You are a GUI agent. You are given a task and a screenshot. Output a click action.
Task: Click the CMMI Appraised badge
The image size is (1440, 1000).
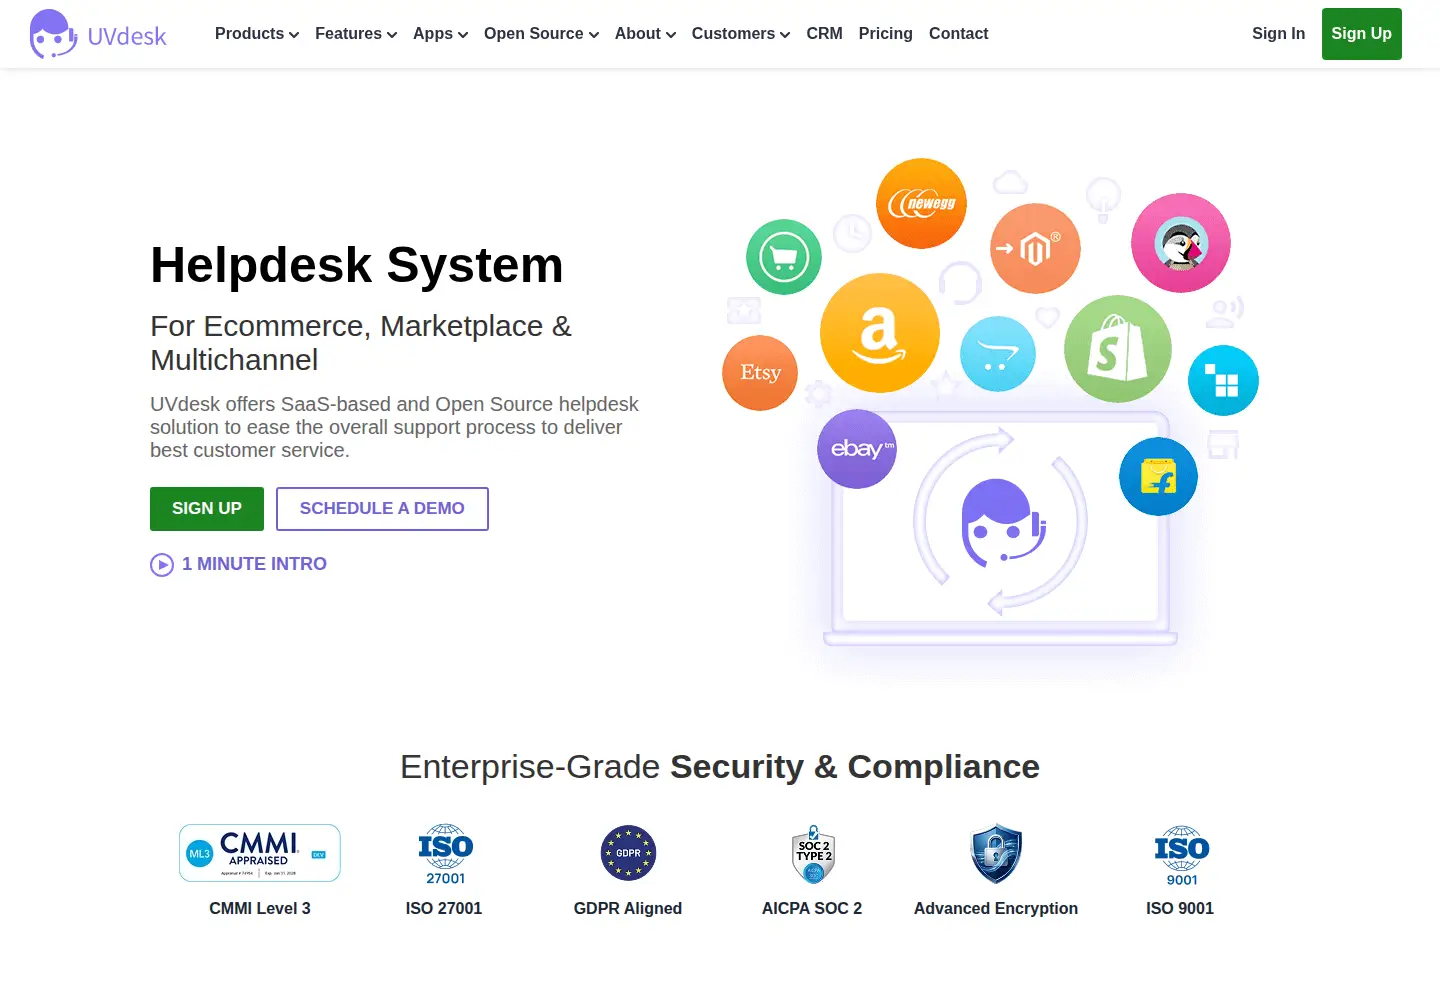[x=260, y=853]
